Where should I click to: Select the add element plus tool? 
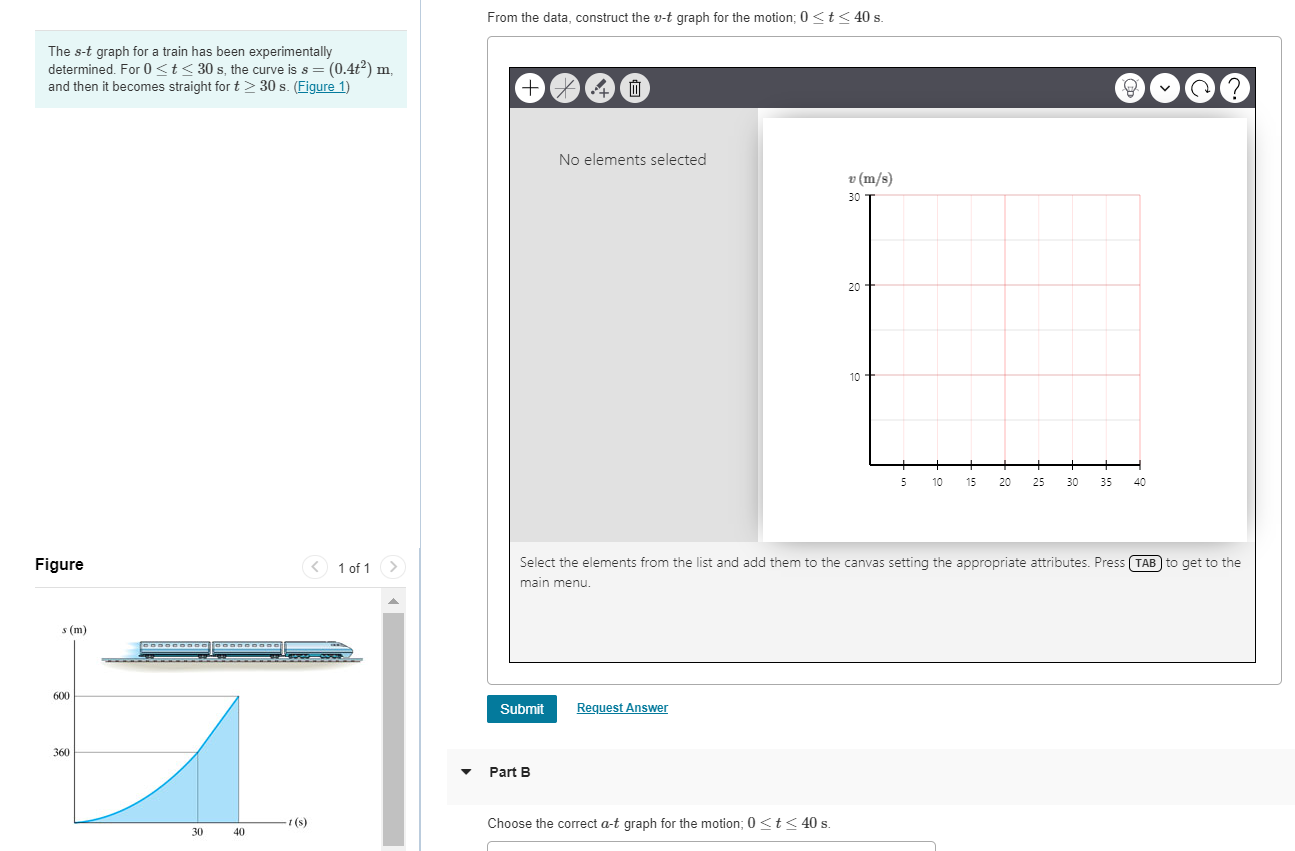click(529, 88)
